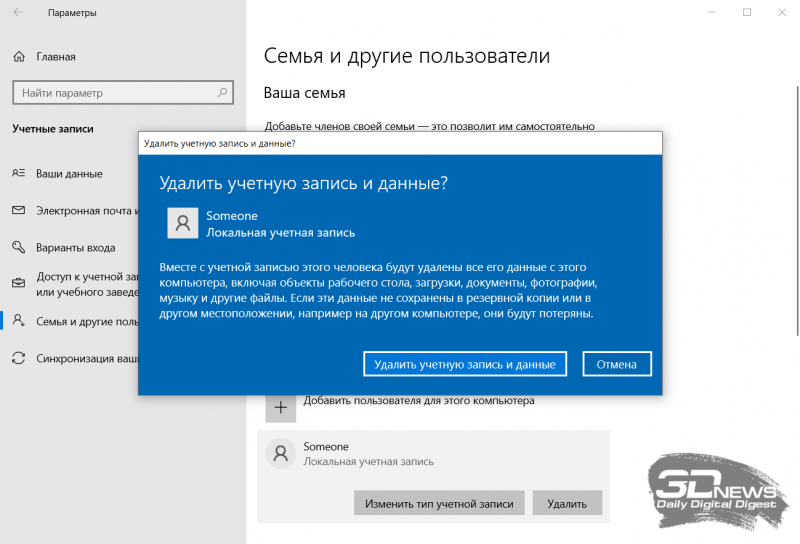
Task: Click the Someone avatar in the dialog
Action: 182,224
